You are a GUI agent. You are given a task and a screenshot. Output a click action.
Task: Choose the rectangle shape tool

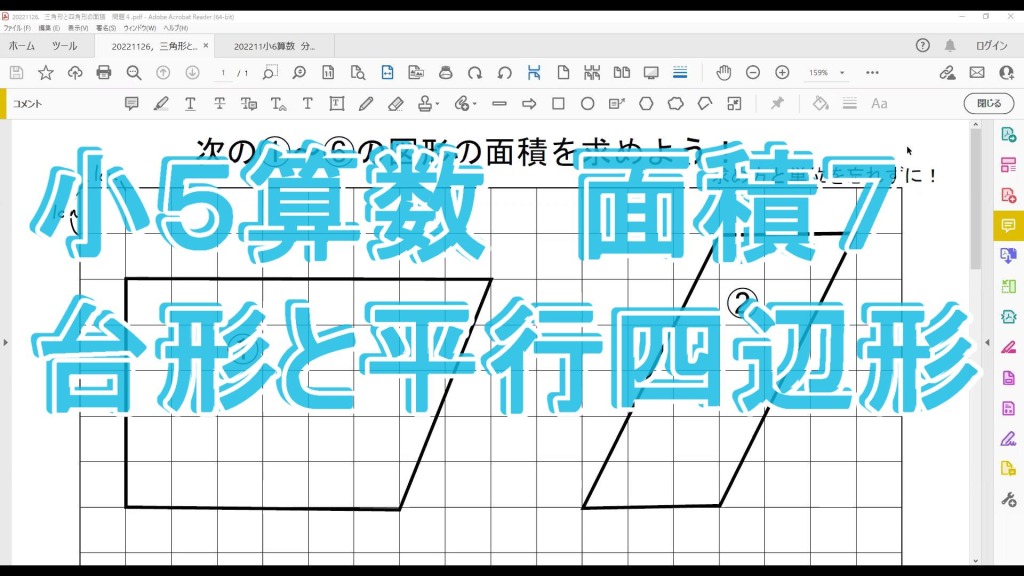coord(558,103)
